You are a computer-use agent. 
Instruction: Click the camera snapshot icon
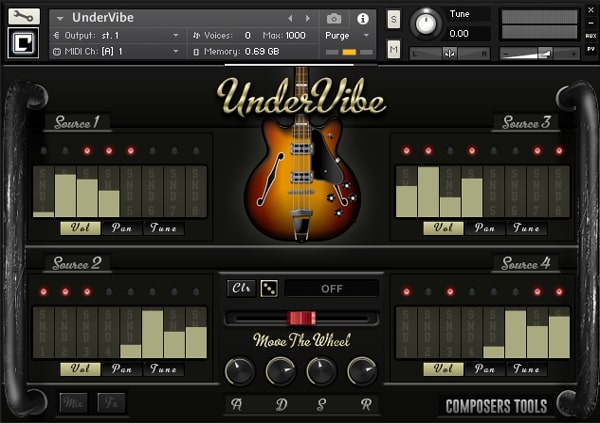(334, 18)
